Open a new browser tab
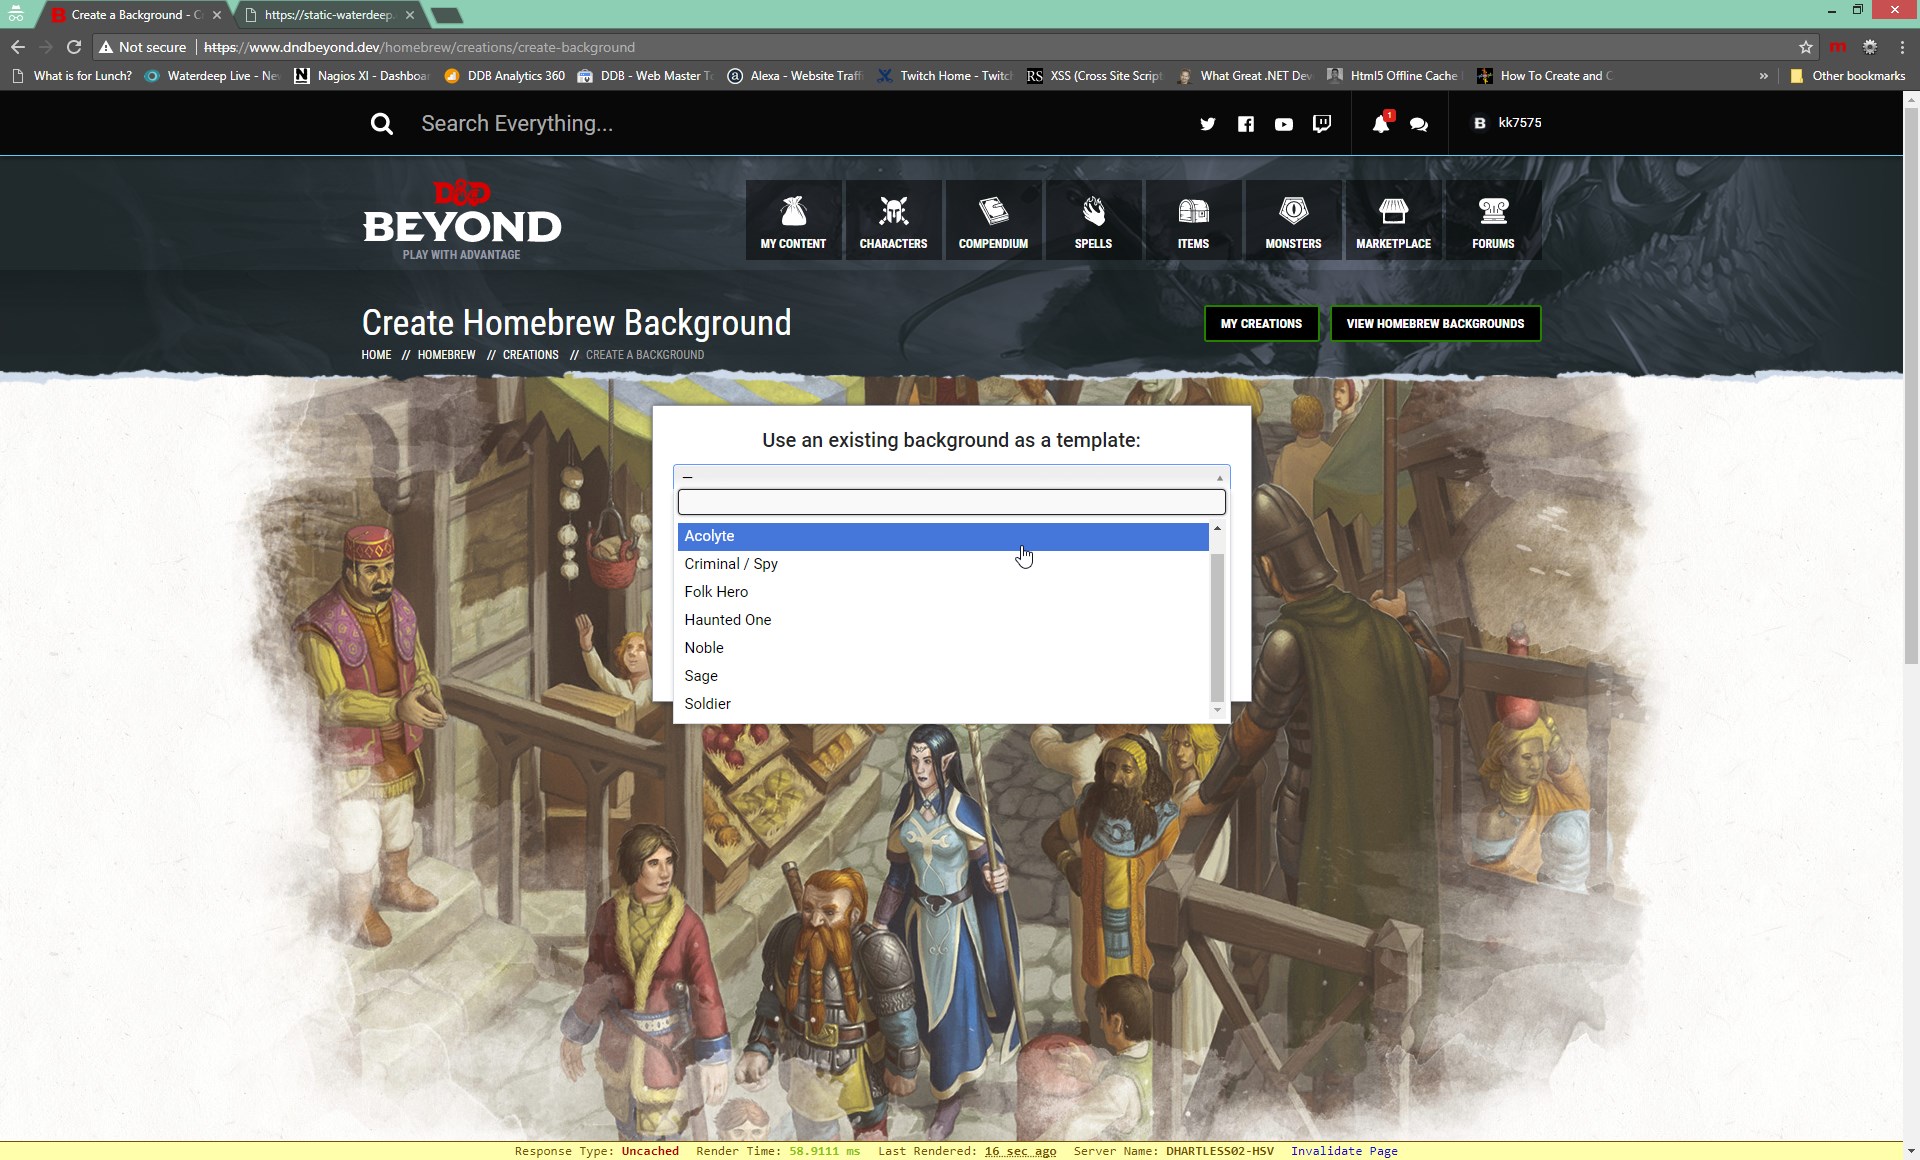This screenshot has width=1920, height=1160. click(x=447, y=15)
